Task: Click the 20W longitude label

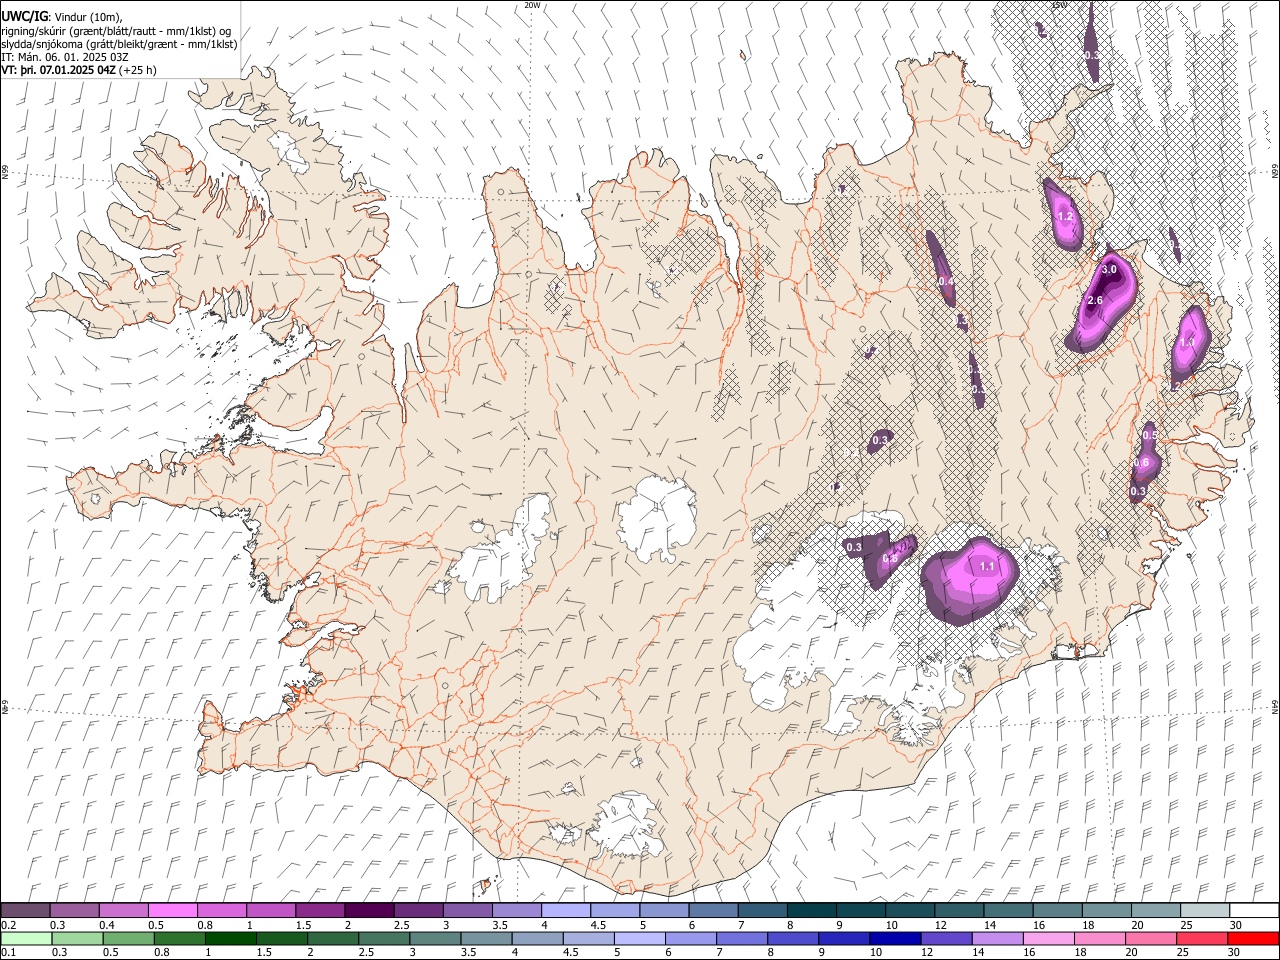Action: (x=533, y=5)
